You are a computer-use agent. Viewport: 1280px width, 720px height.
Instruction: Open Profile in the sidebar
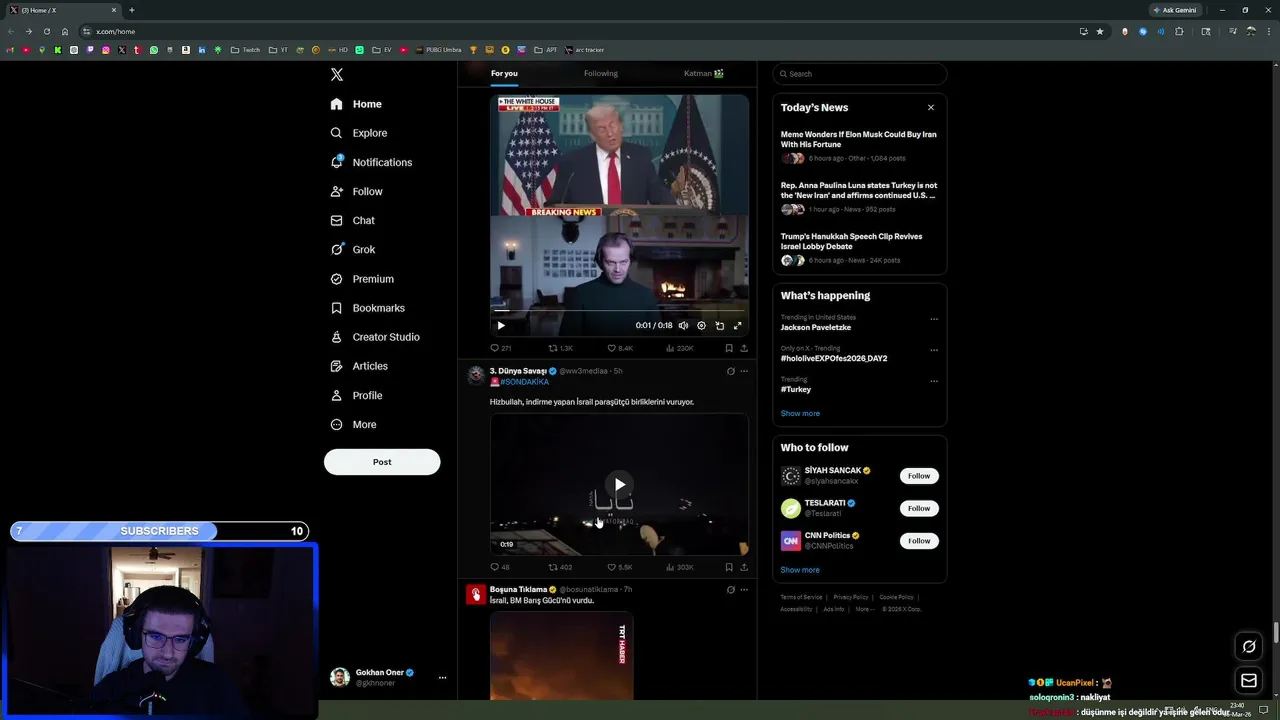coord(356,395)
